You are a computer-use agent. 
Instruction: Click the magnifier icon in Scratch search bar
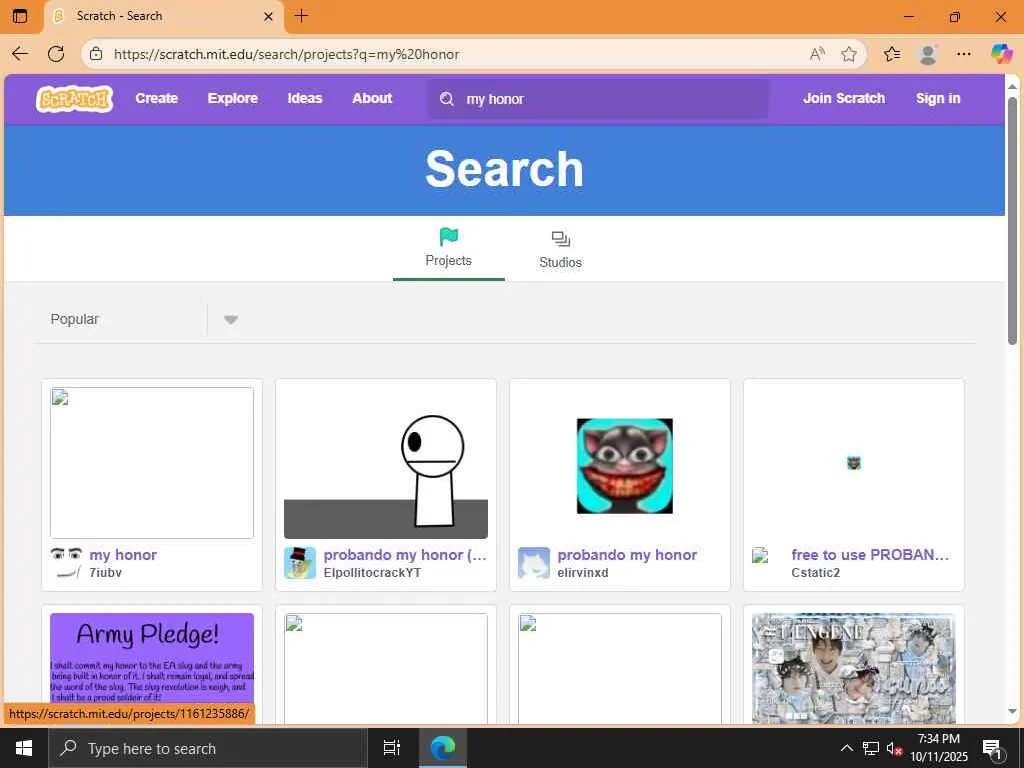(447, 99)
